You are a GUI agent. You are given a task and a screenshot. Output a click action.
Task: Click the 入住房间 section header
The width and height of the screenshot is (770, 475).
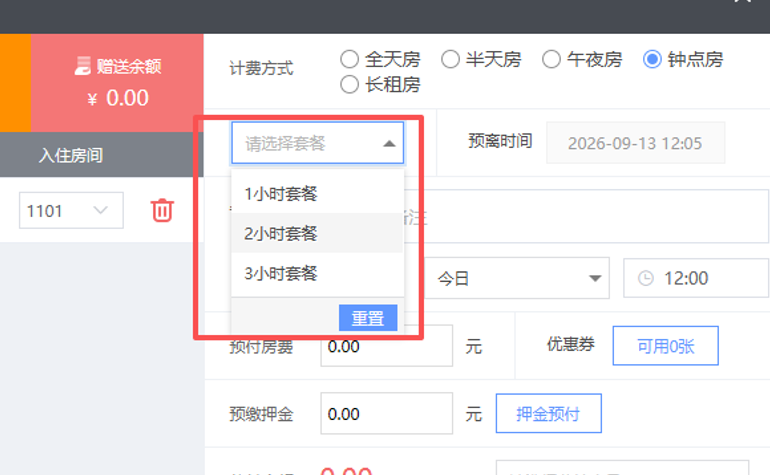(x=102, y=155)
